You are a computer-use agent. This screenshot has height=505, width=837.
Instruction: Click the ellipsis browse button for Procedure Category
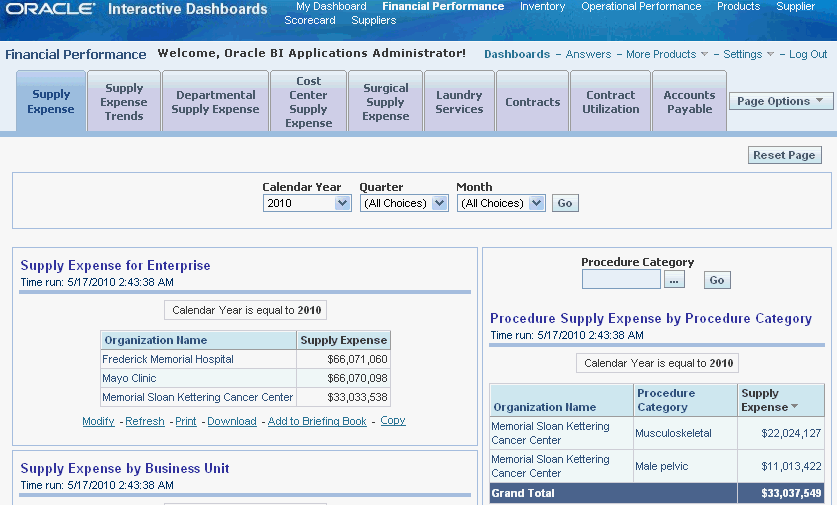tap(674, 279)
